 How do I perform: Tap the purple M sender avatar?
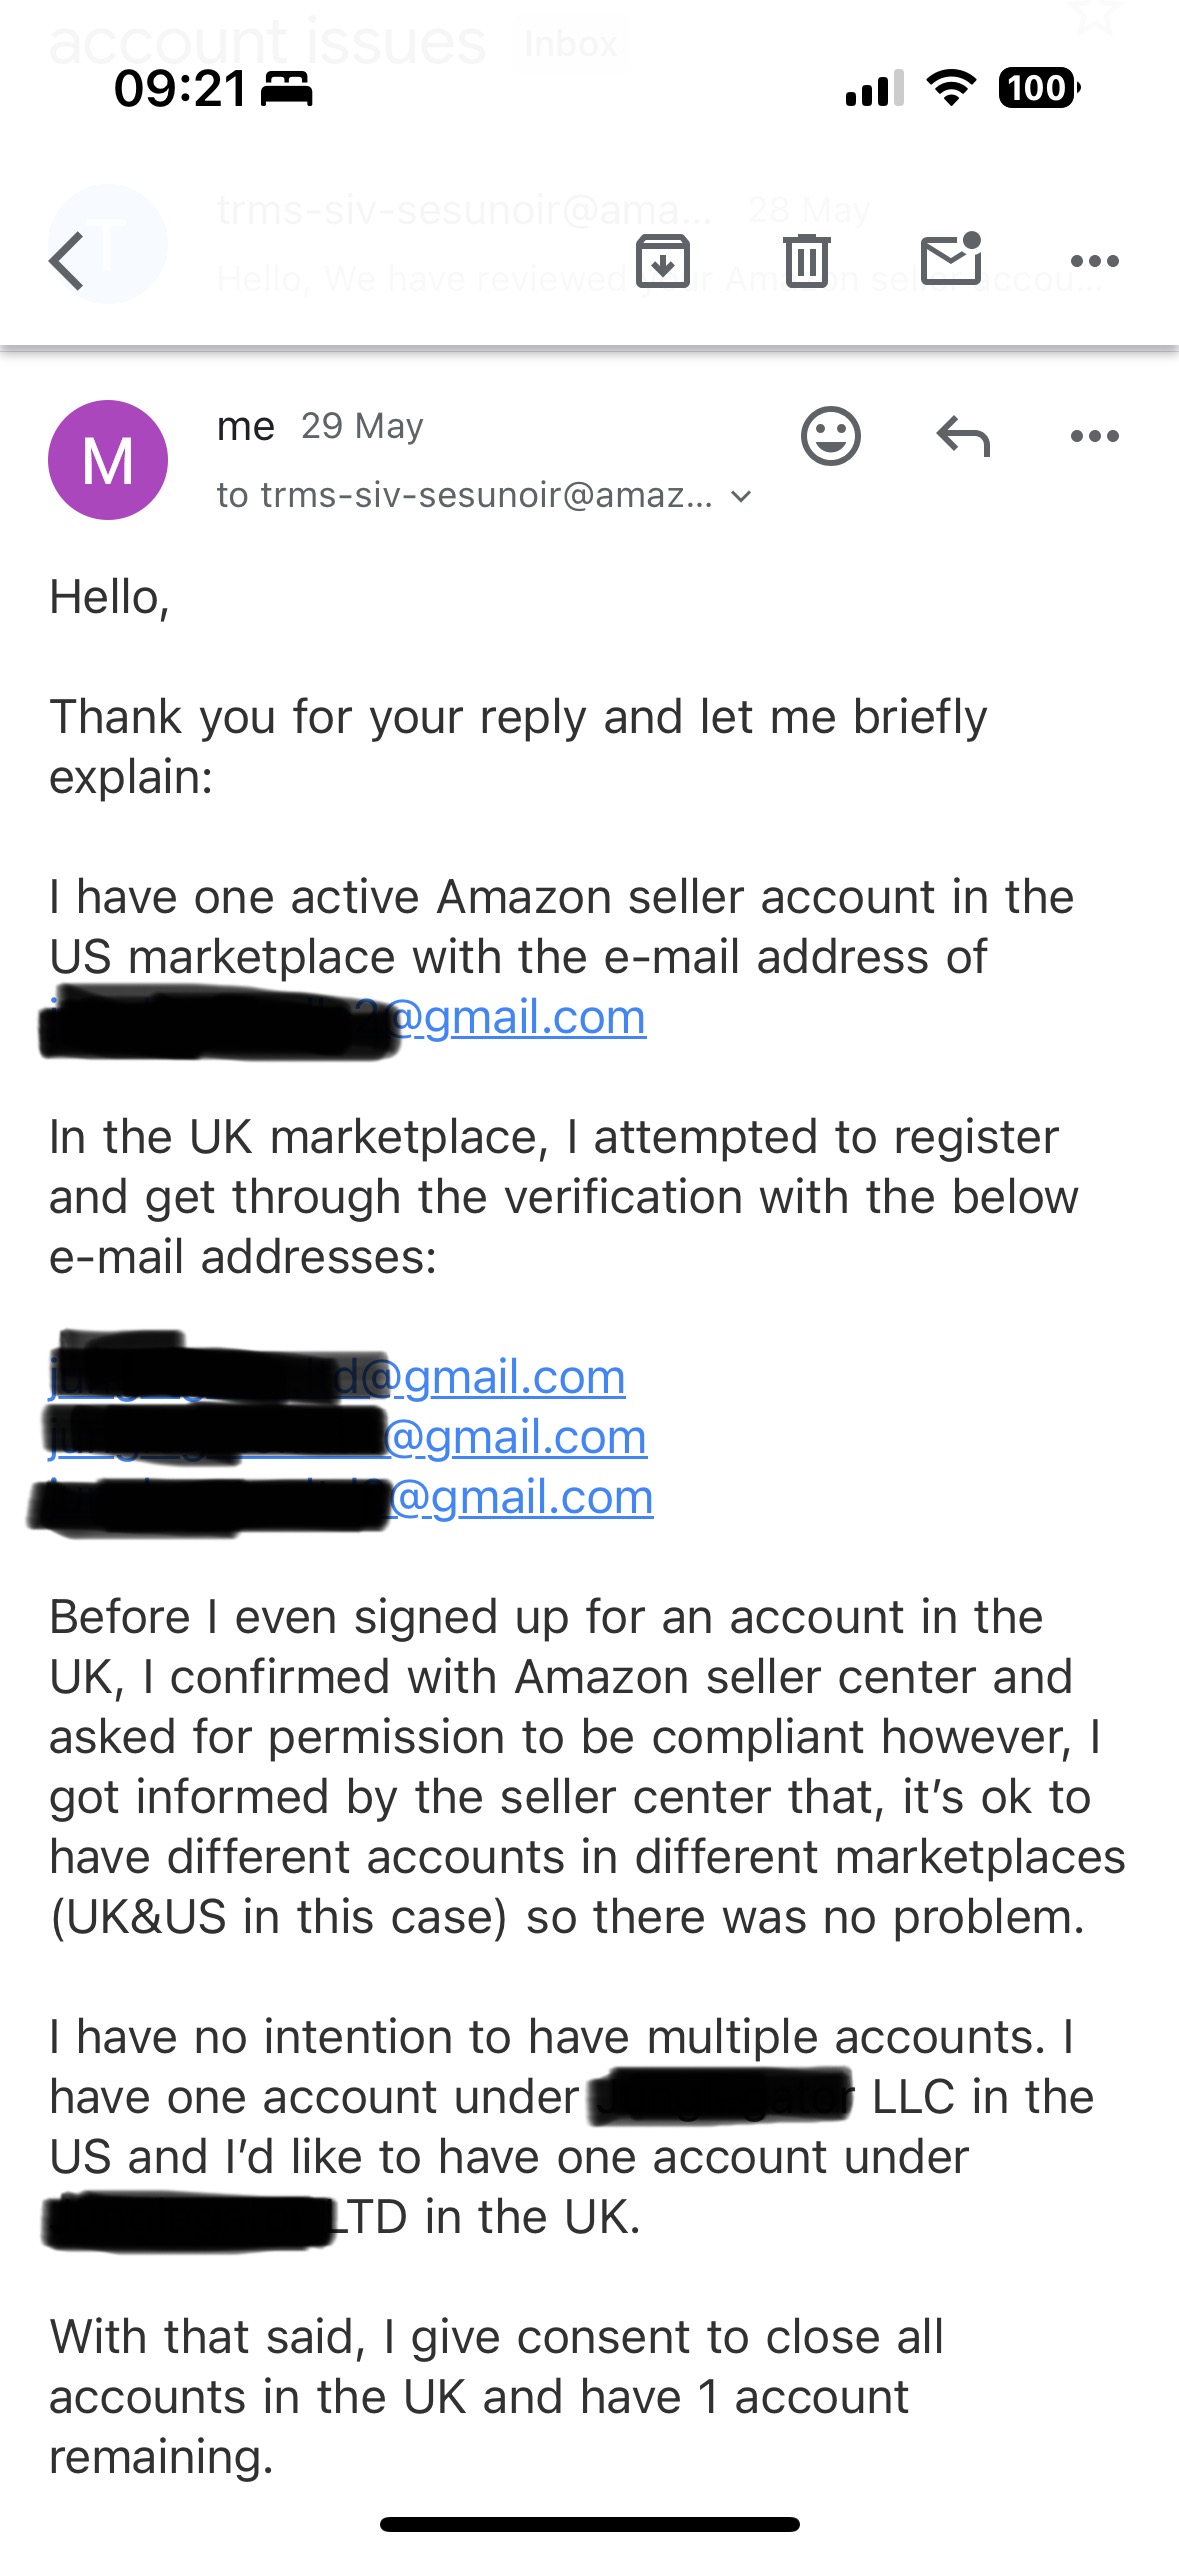(108, 460)
